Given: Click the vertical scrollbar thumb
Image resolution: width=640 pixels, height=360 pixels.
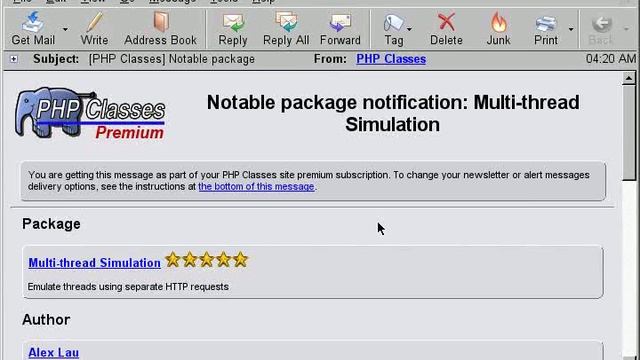Looking at the screenshot, I should (x=629, y=132).
